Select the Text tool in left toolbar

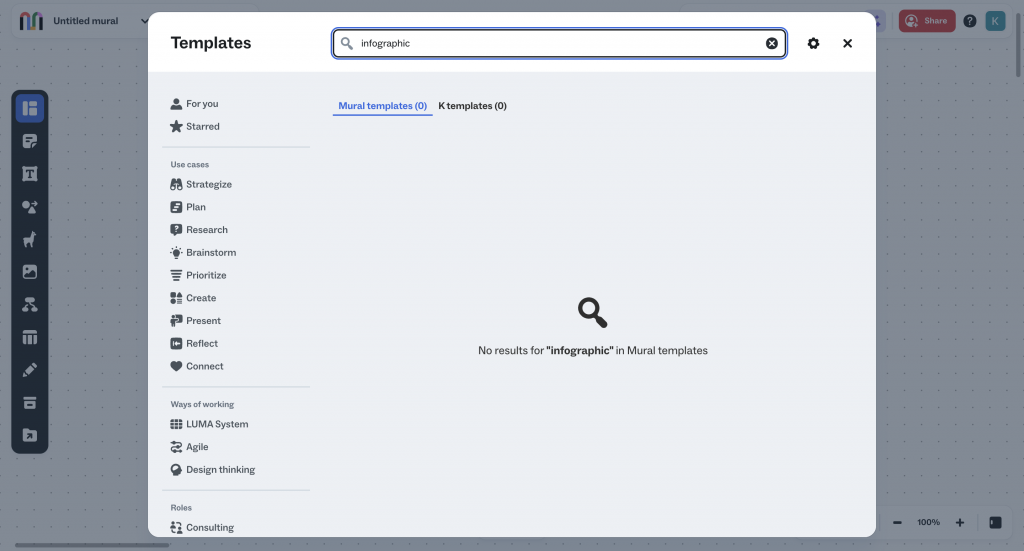point(30,174)
